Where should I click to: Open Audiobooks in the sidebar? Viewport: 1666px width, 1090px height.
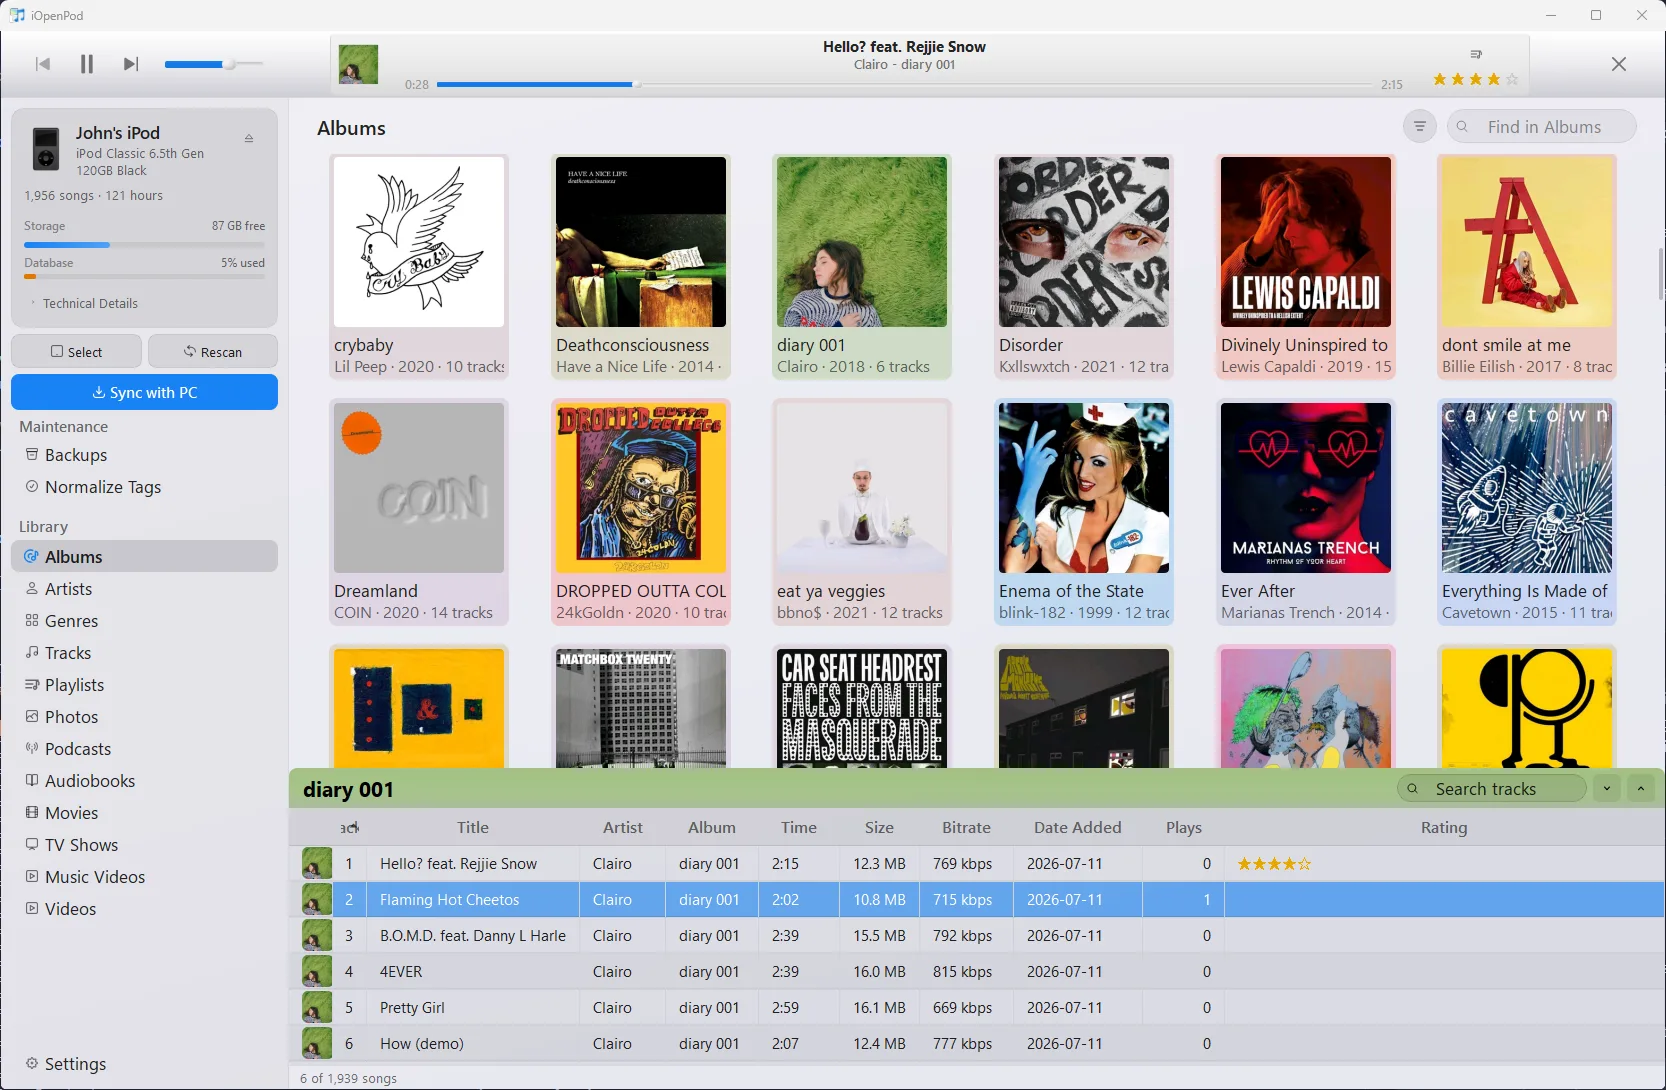(x=144, y=781)
